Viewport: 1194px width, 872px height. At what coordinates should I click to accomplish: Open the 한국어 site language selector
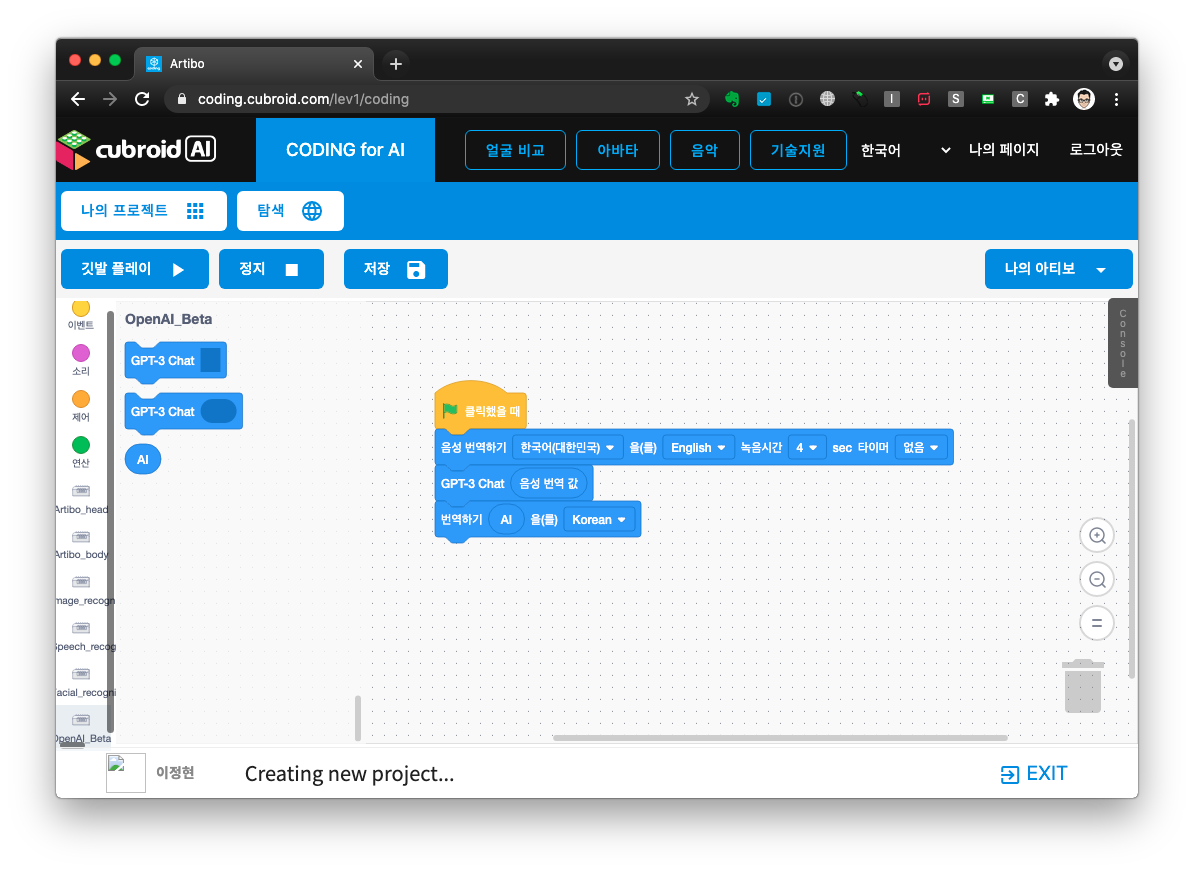click(x=905, y=150)
